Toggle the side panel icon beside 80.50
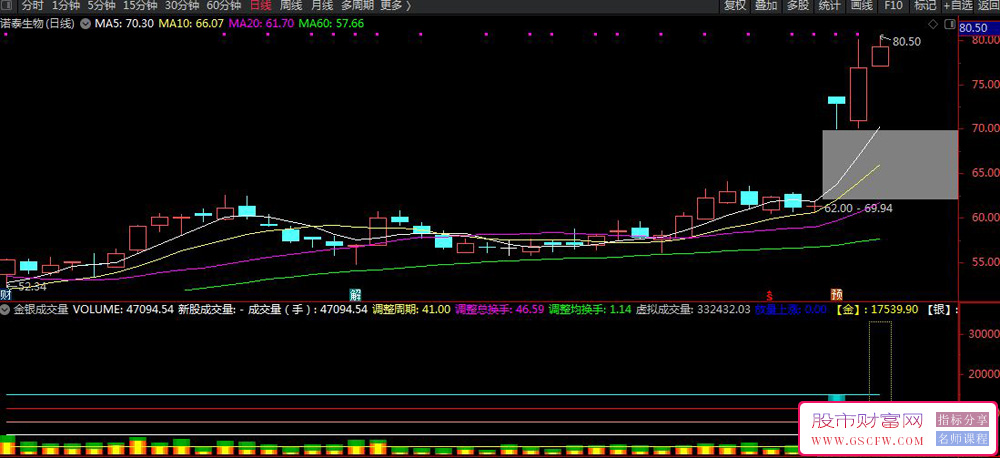Screen dimensions: 1000x458 point(949,25)
